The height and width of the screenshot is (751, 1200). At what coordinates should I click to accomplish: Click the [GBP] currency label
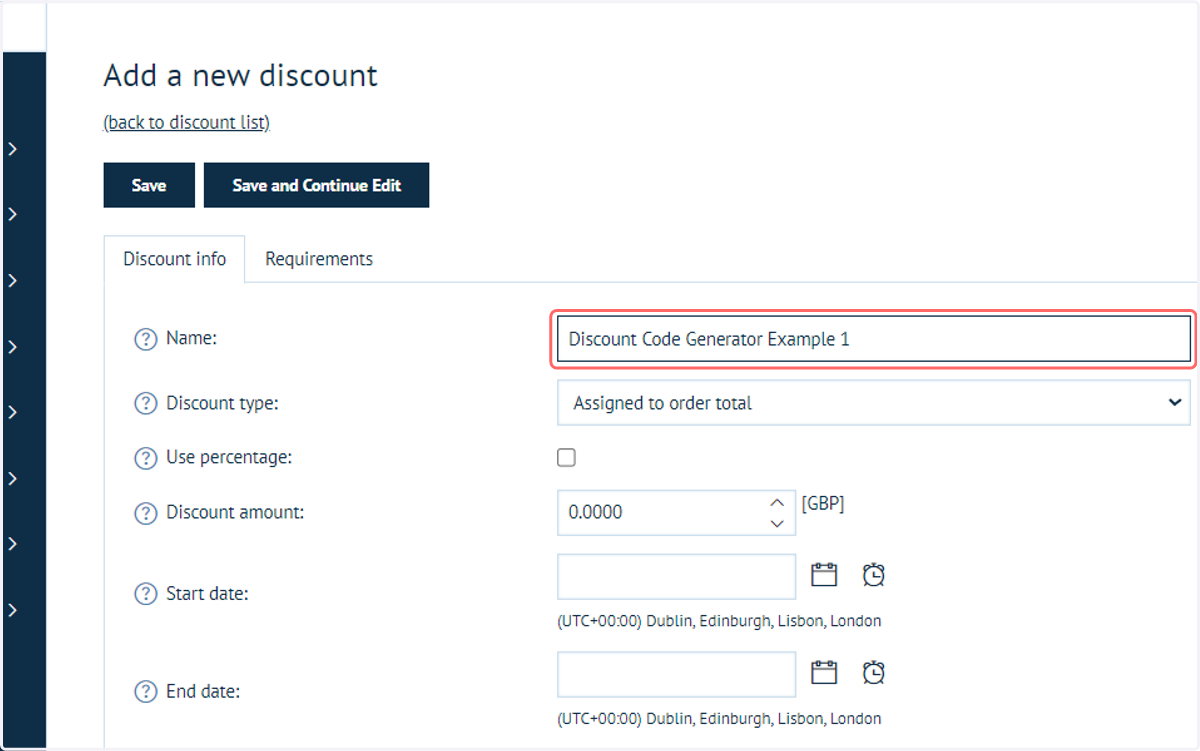click(823, 504)
